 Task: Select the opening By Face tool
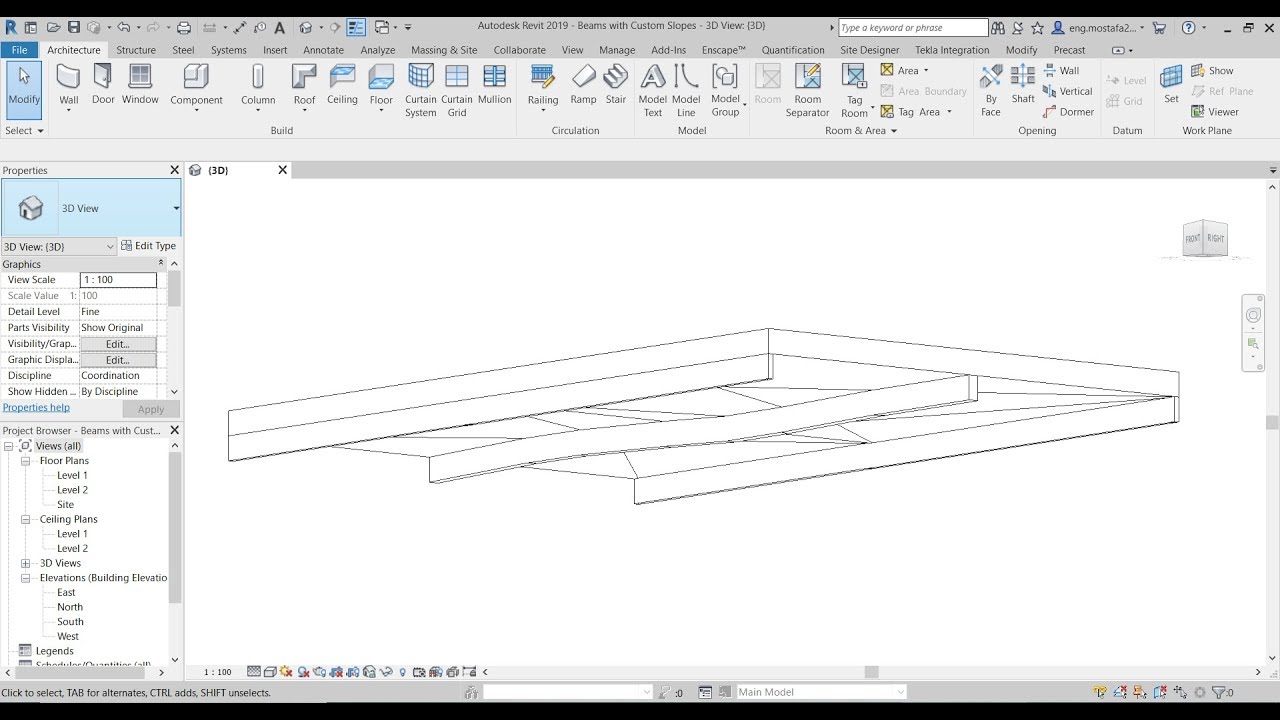click(x=991, y=90)
